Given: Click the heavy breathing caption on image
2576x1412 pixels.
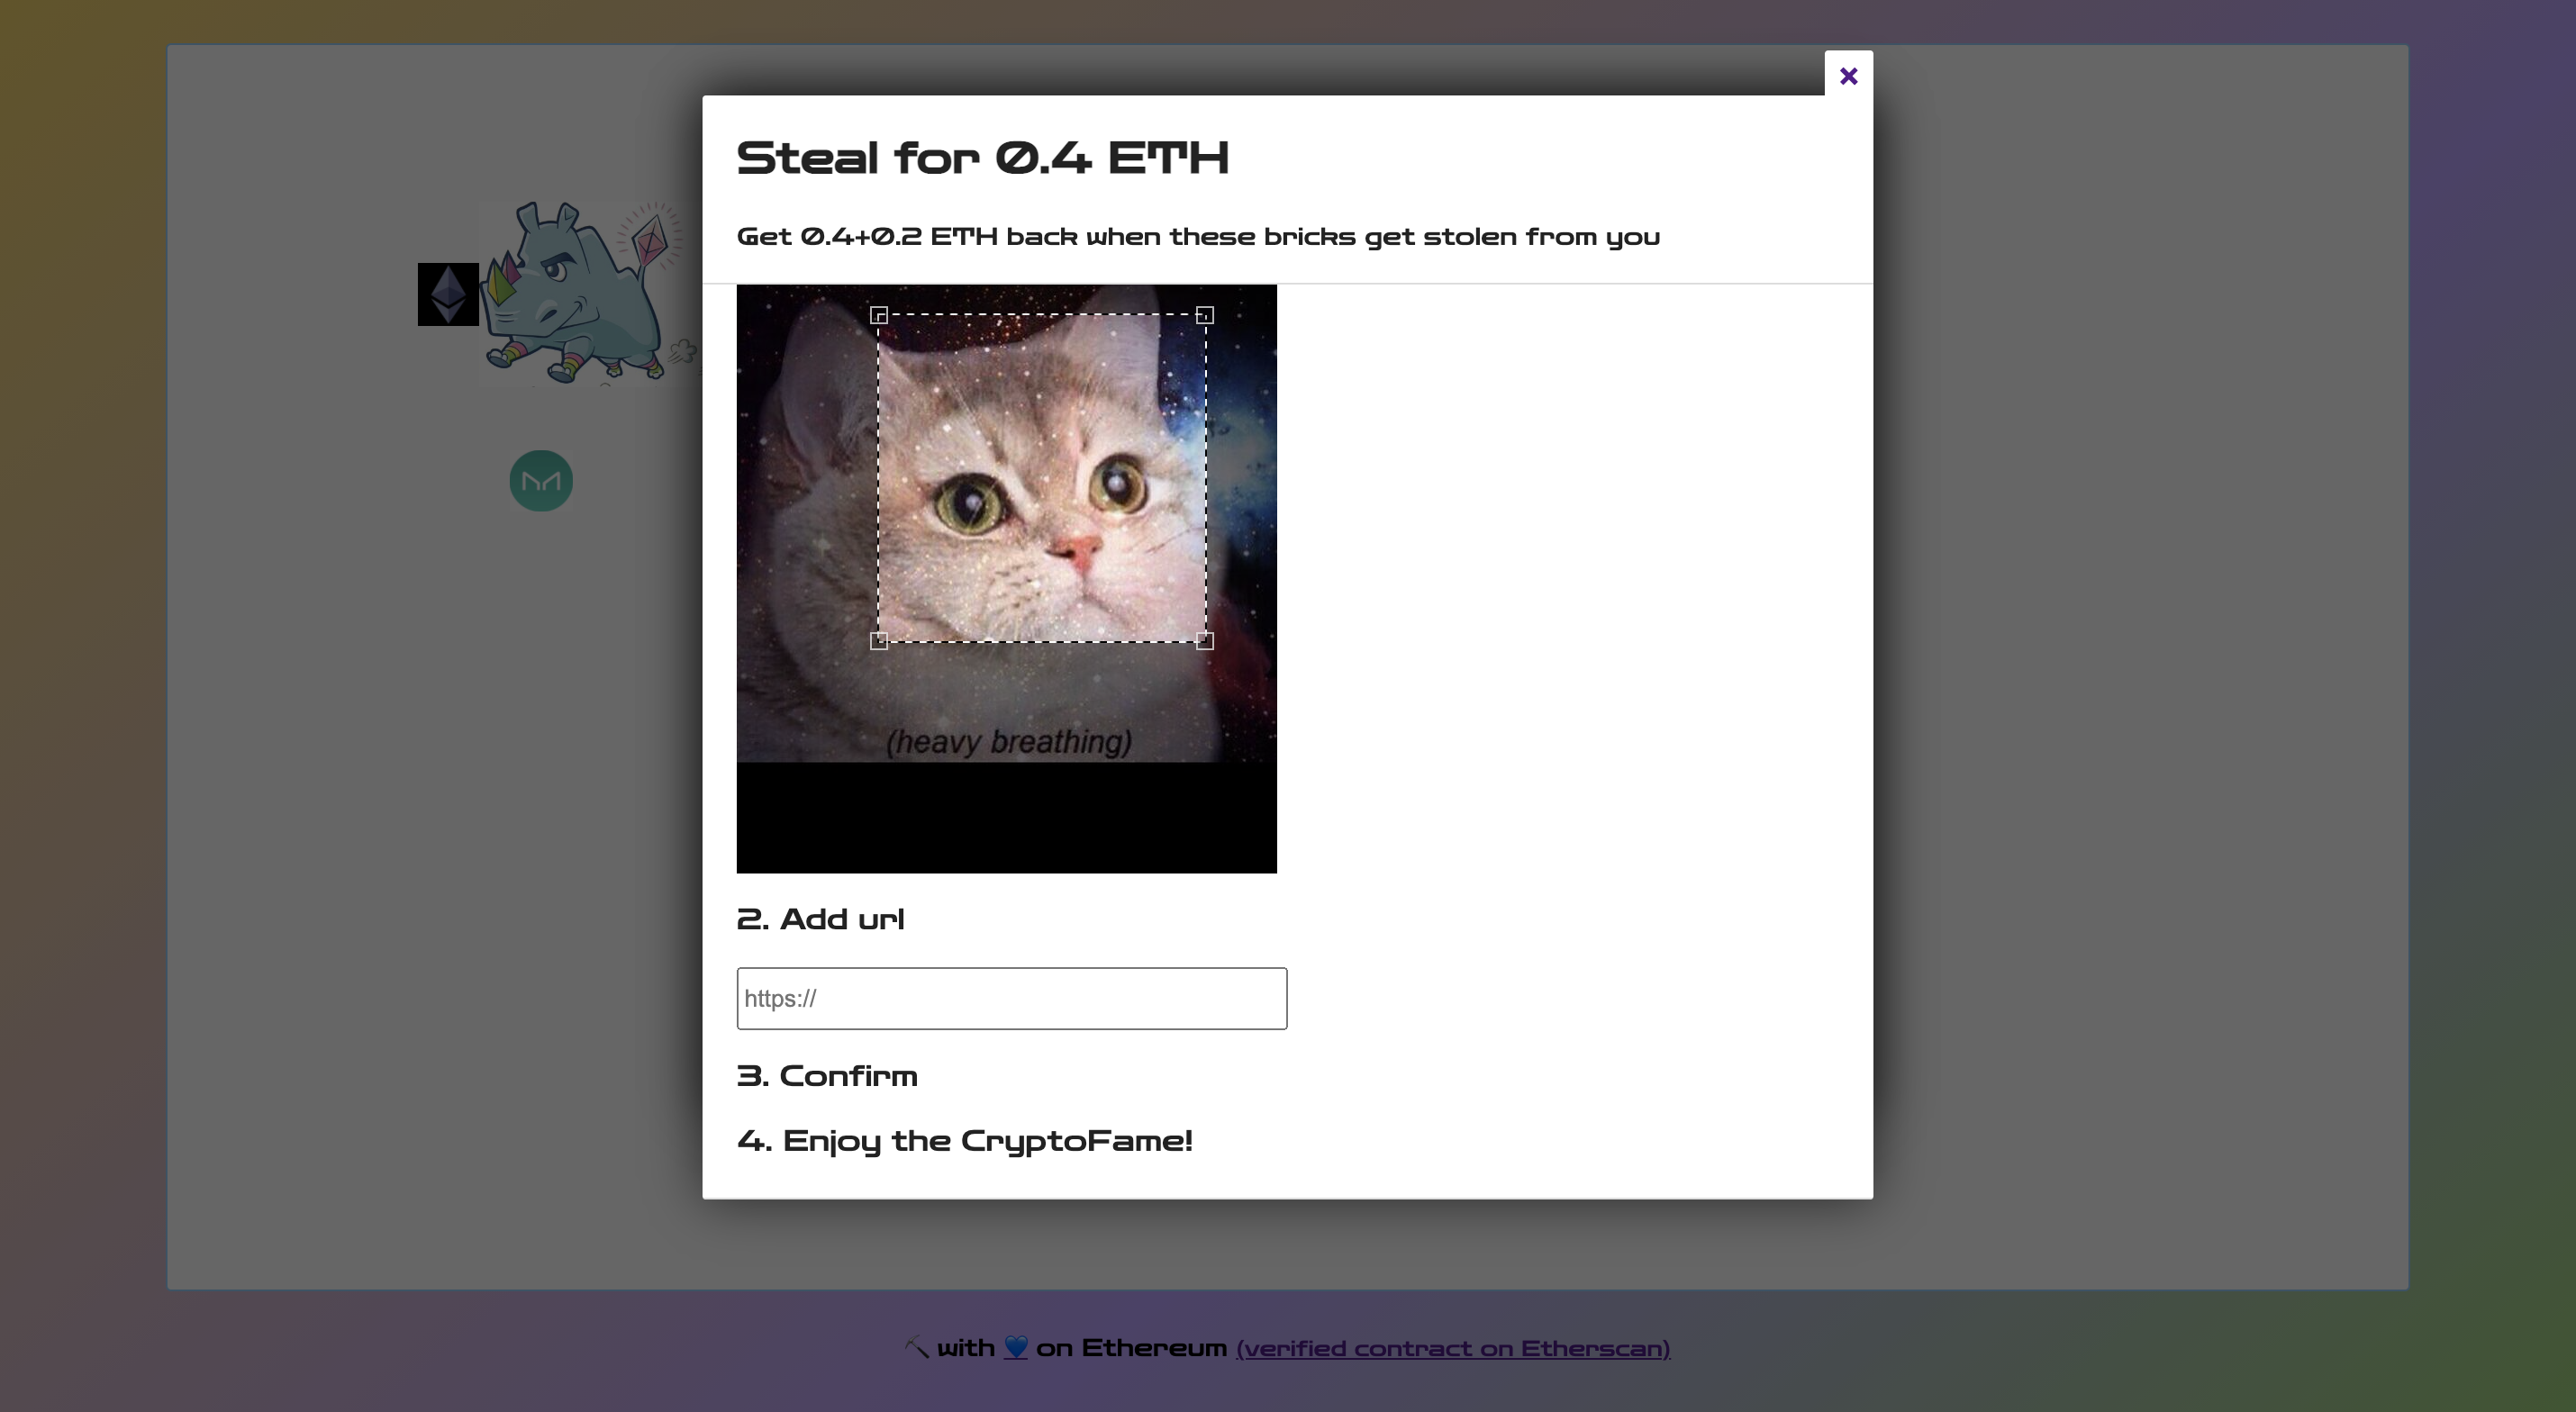Looking at the screenshot, I should 1008,742.
